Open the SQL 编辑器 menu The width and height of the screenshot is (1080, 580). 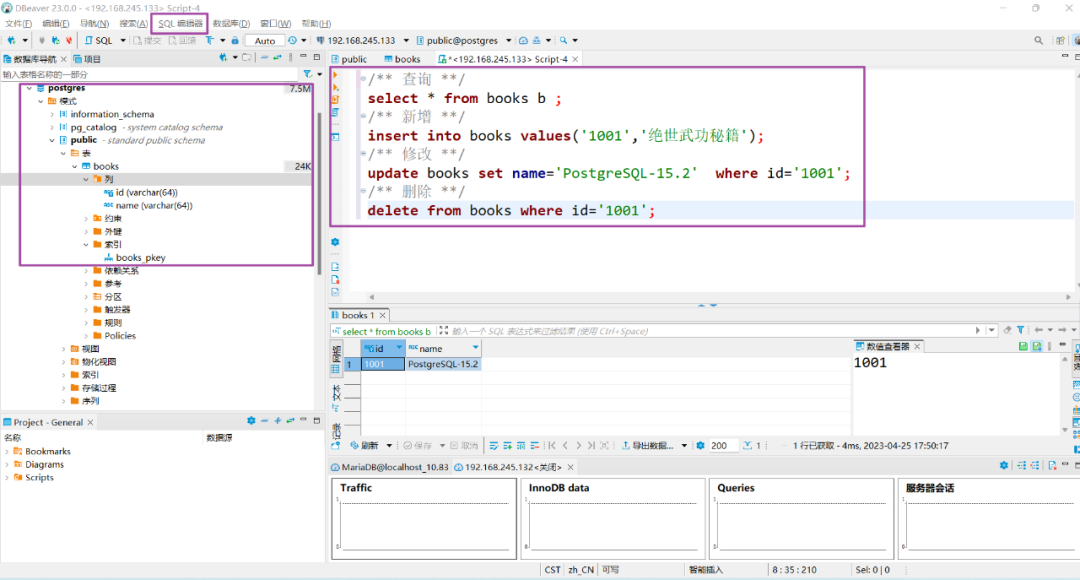[180, 23]
